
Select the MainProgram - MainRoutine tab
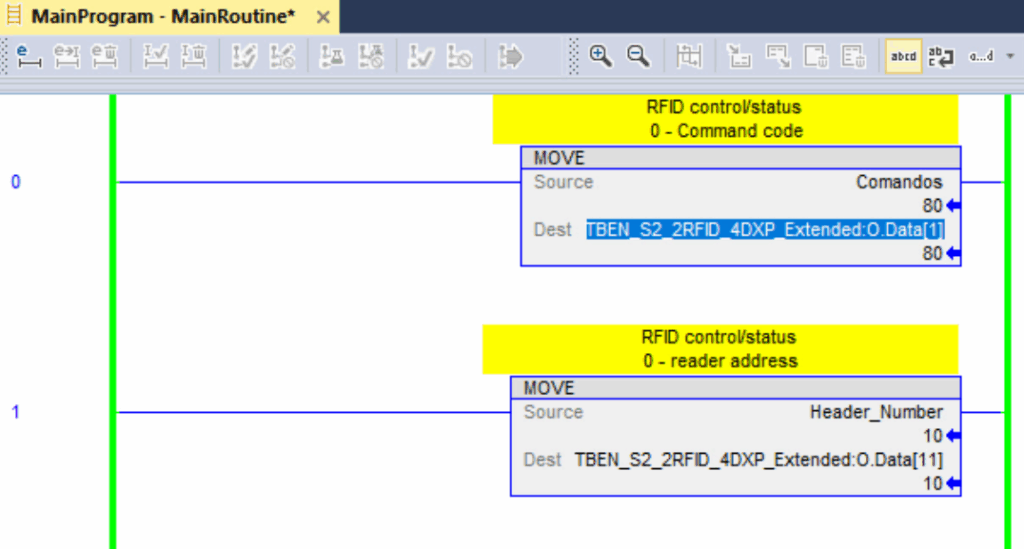coord(160,17)
